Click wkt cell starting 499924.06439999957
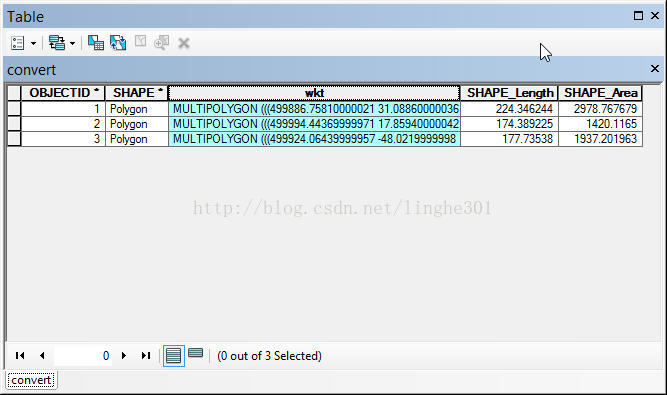 tap(314, 139)
